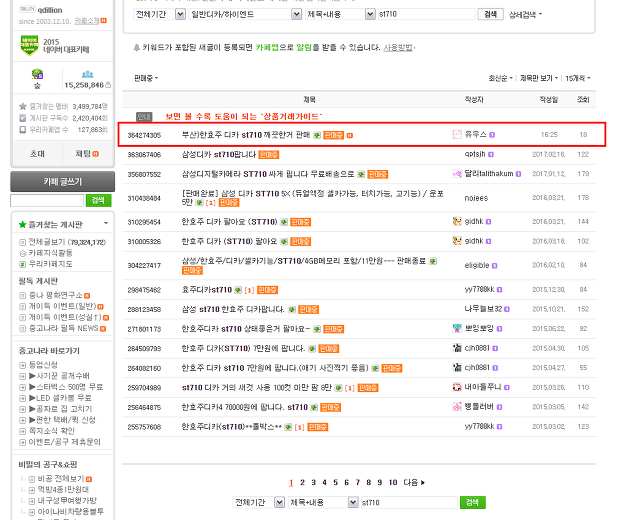Open post 삼성 st710 한효주 디카팝니다
Screen dimensions: 640x520
click(233, 309)
